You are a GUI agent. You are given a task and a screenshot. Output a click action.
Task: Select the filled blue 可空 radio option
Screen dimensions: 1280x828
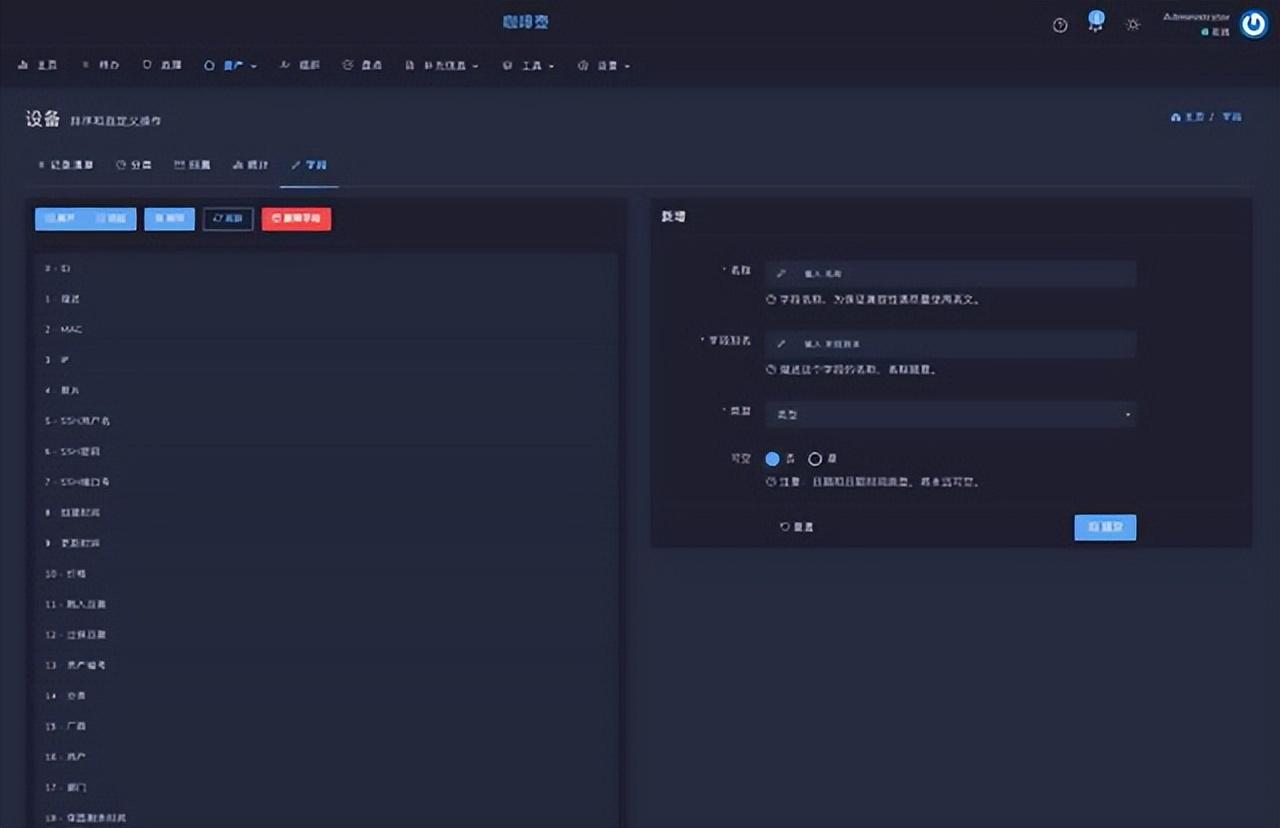pos(772,459)
